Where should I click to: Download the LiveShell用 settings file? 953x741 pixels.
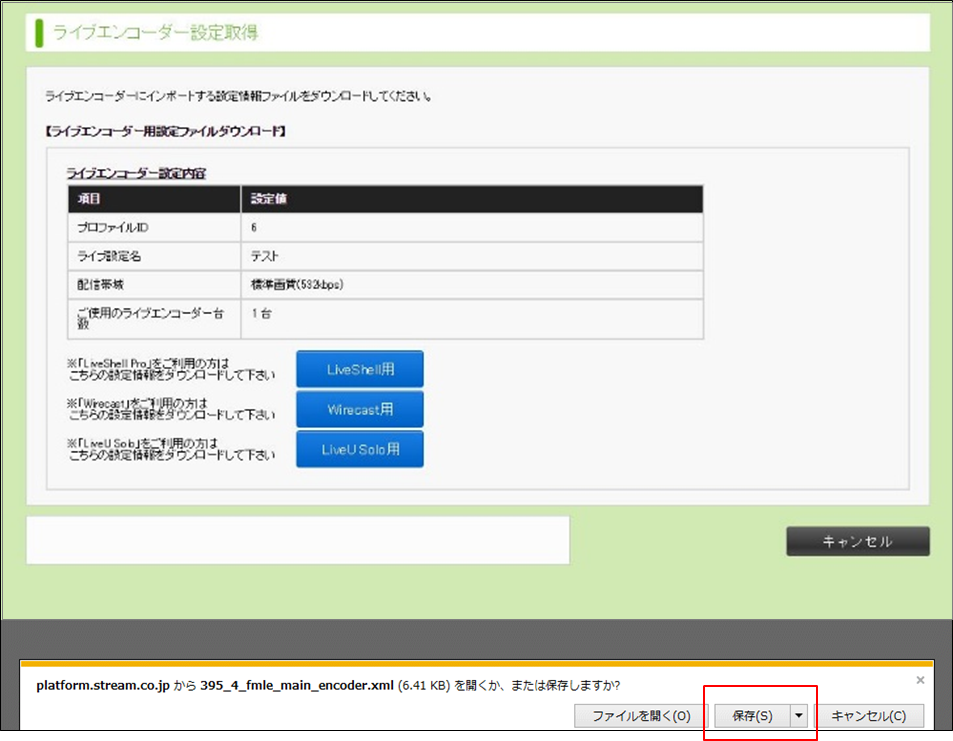[x=360, y=369]
